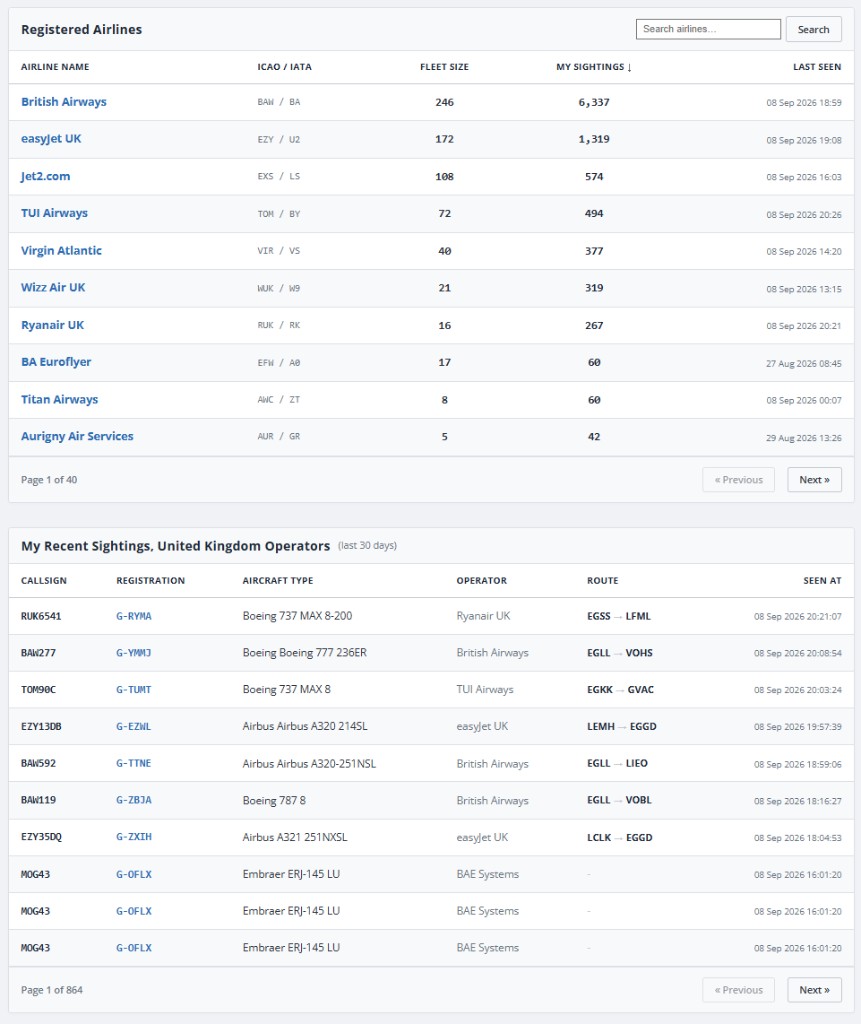Open registration G-TUMT
The height and width of the screenshot is (1024, 861).
[x=134, y=690]
